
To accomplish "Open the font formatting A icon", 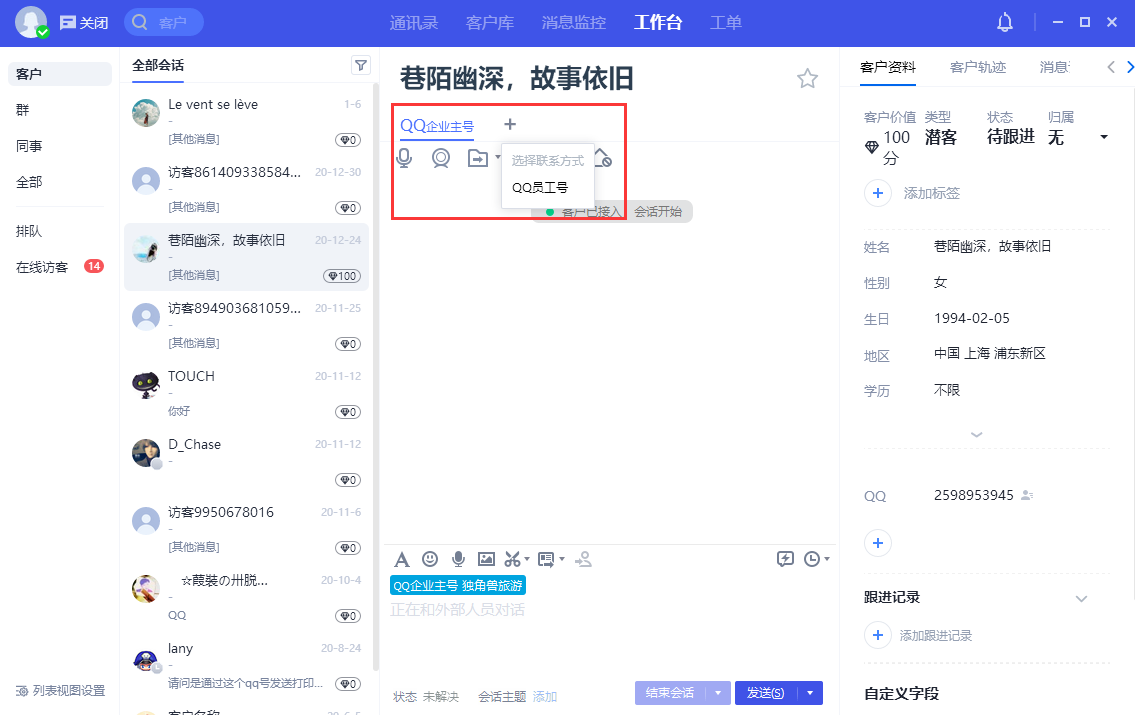I will pos(402,559).
